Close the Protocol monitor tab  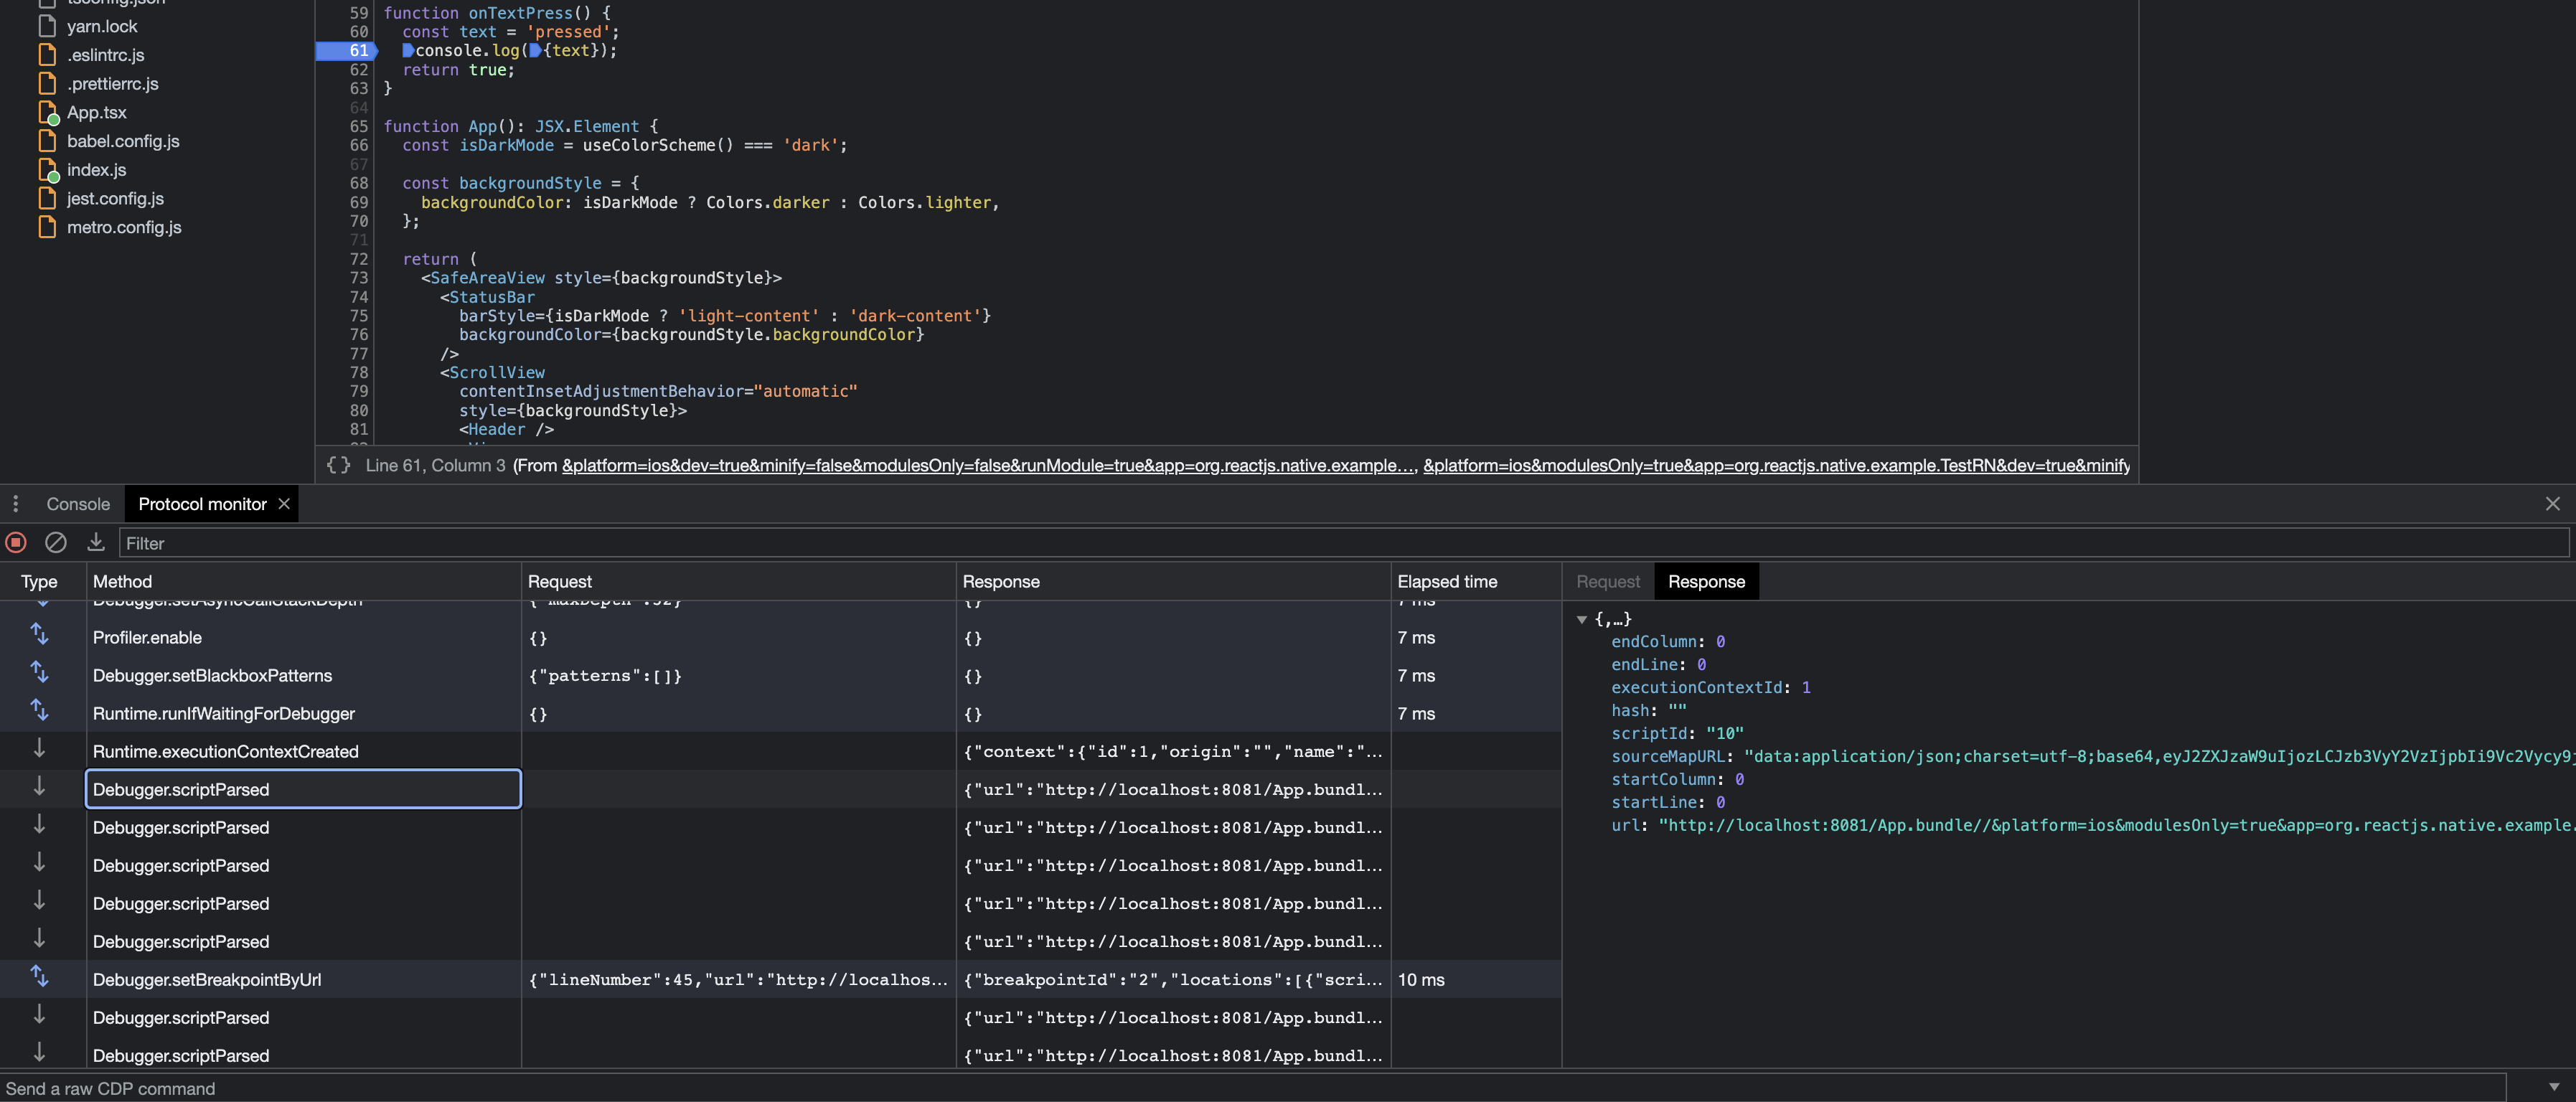283,503
